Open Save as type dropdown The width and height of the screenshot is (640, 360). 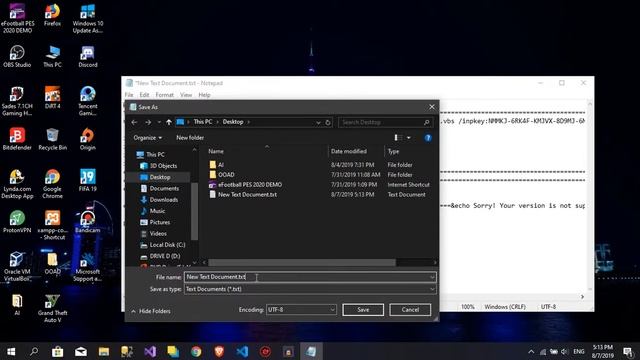[x=310, y=289]
